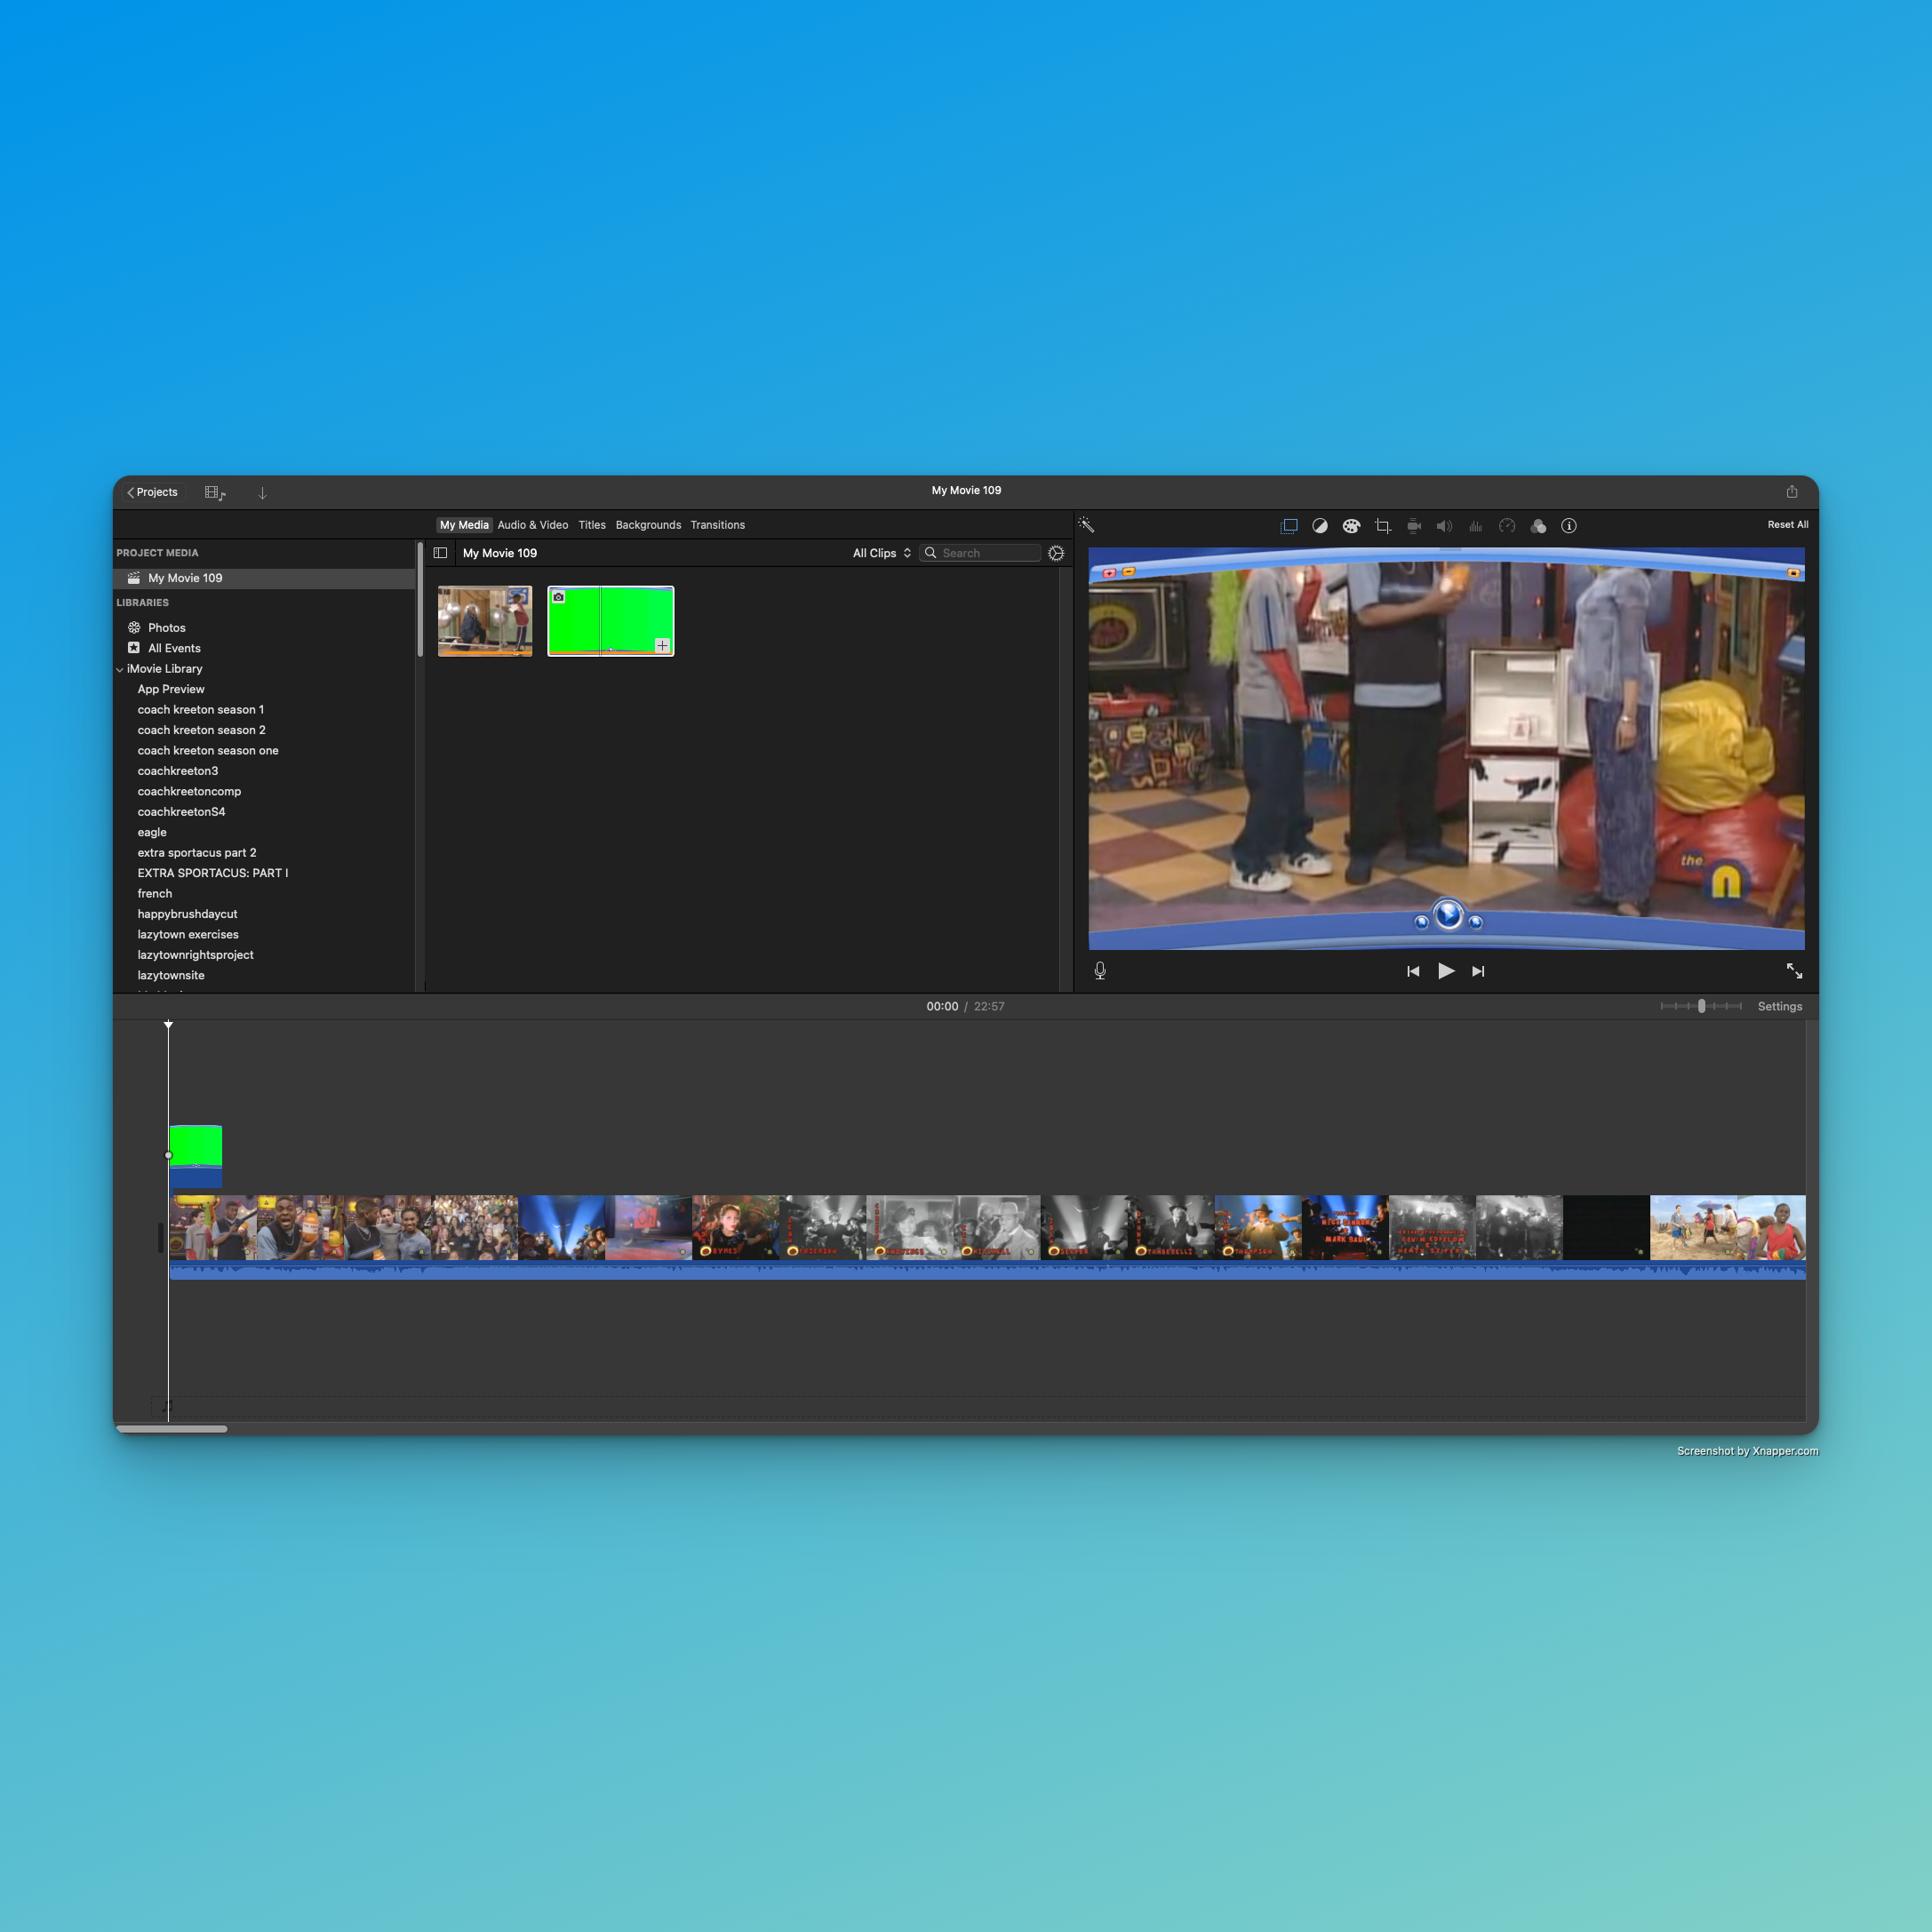Collapse the iMovie Library tree
Screen dimensions: 1932x1932
tap(120, 670)
